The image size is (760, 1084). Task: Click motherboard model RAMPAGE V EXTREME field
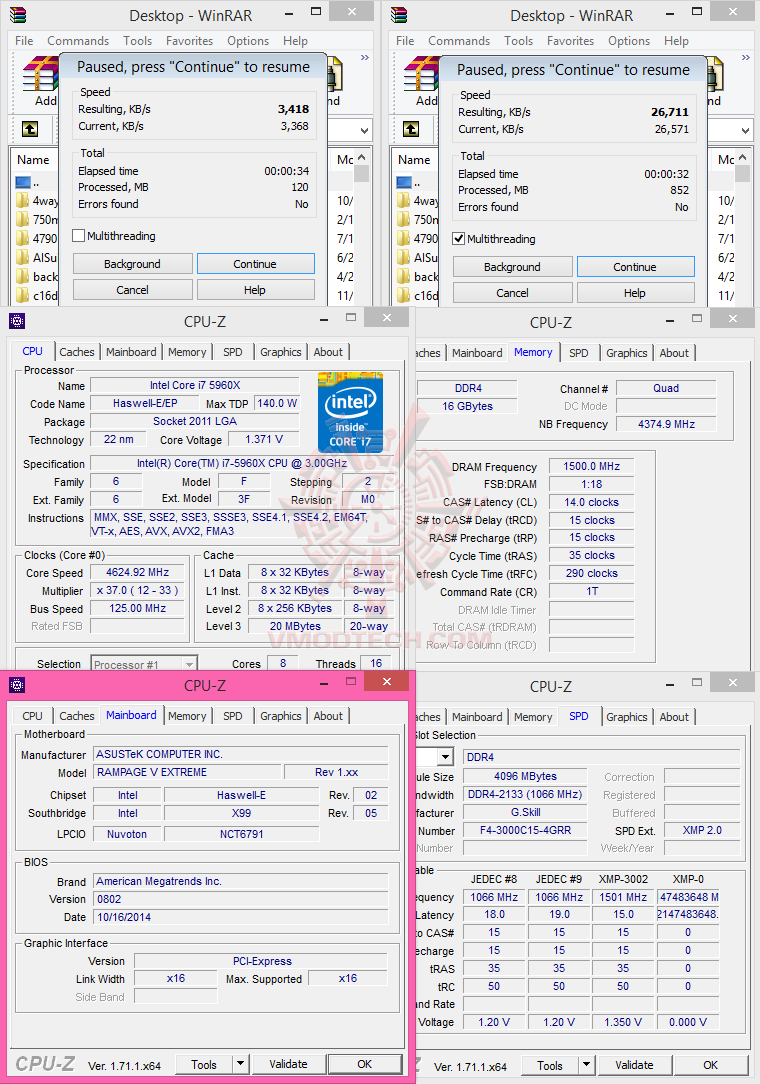pos(187,772)
